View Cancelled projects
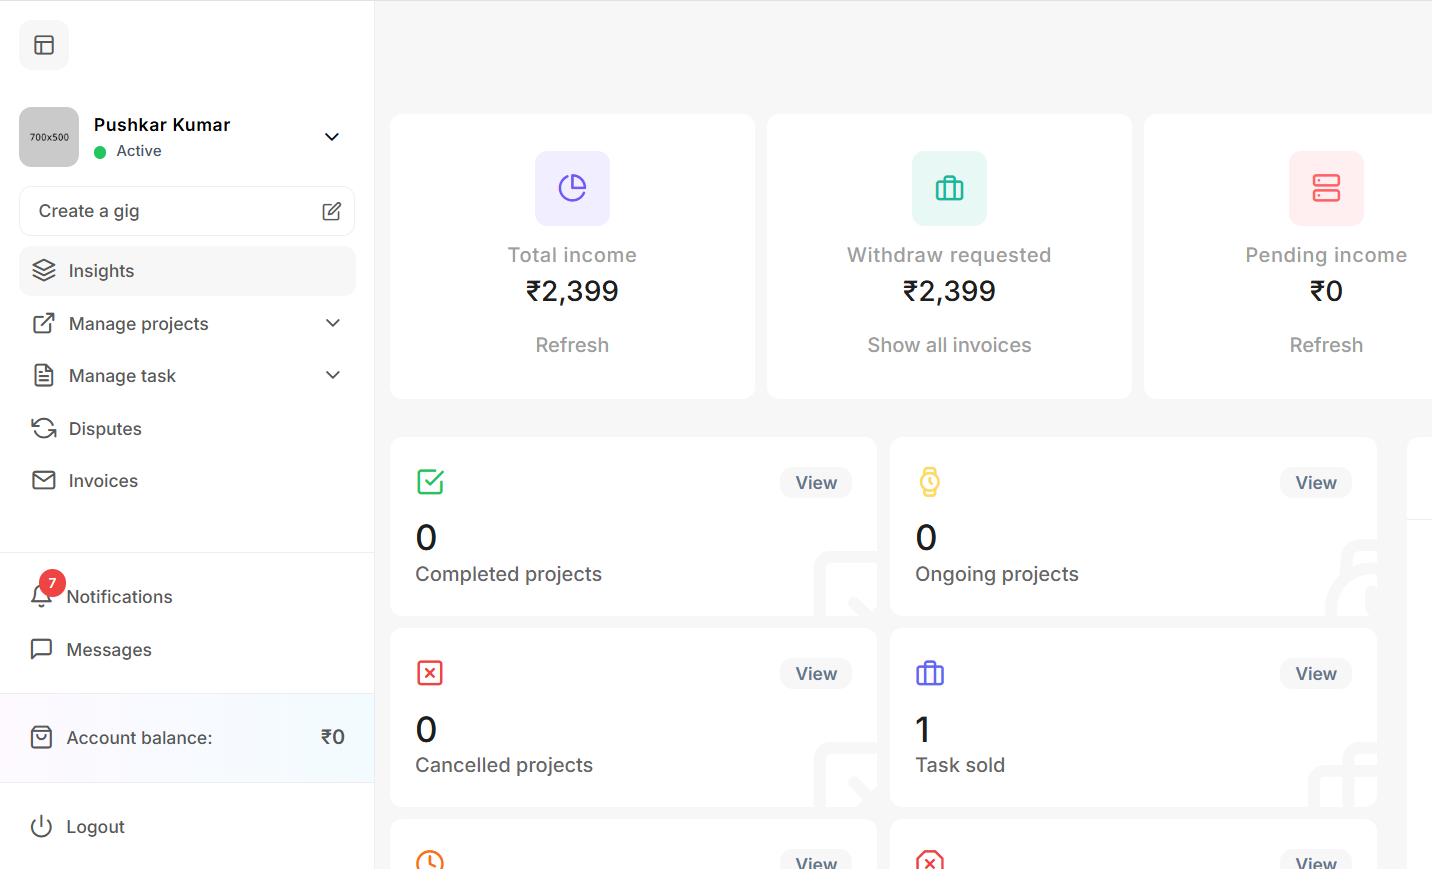This screenshot has height=869, width=1432. (816, 674)
